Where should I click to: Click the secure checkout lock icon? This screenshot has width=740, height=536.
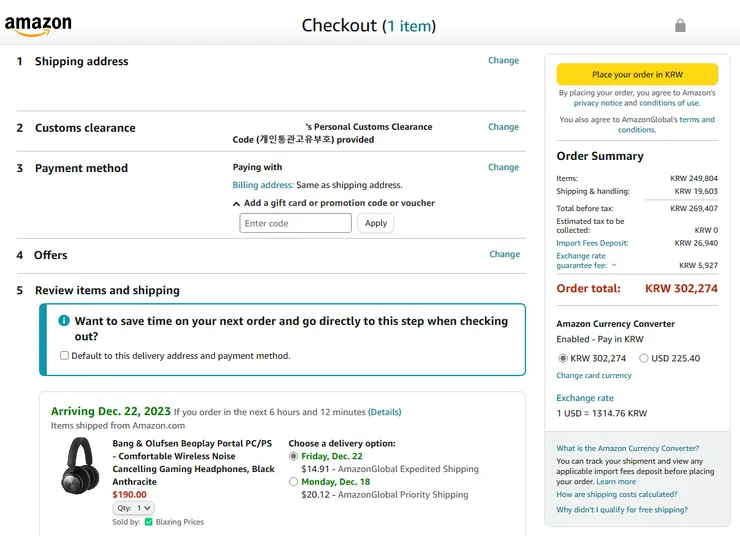pyautogui.click(x=680, y=25)
